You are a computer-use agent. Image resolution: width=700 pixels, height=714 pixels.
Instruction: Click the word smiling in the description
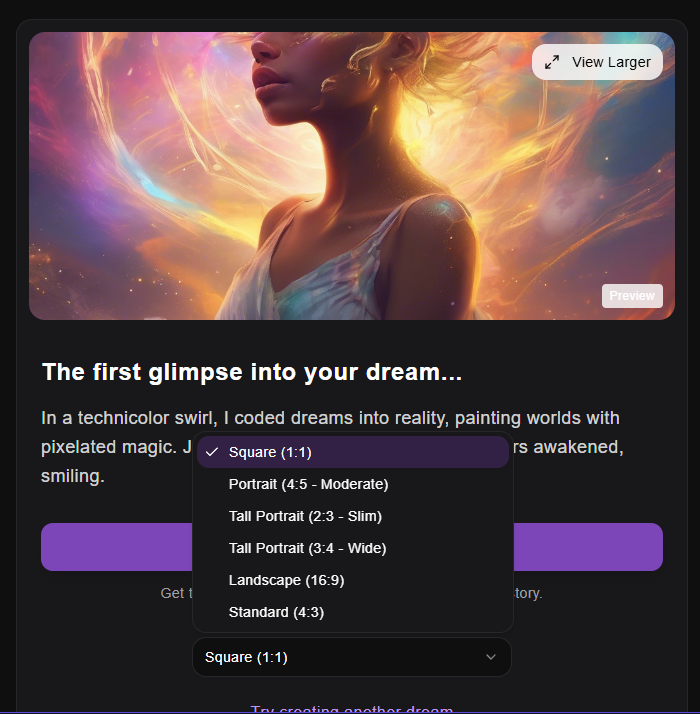[73, 476]
